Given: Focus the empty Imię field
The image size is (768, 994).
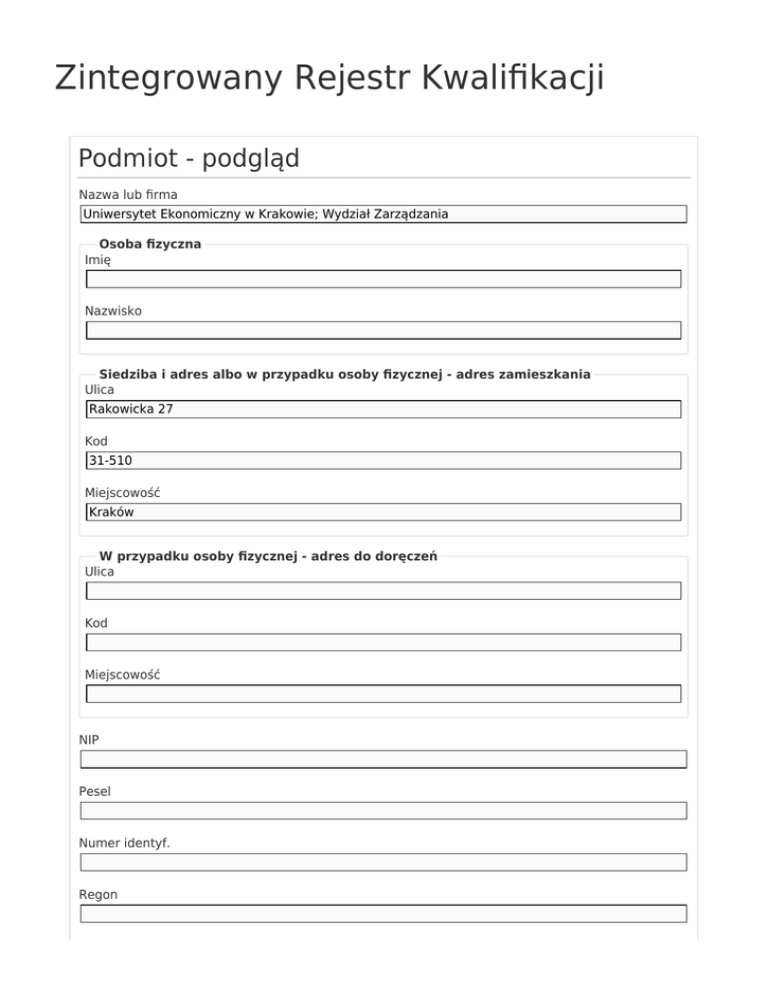Looking at the screenshot, I should coord(383,279).
